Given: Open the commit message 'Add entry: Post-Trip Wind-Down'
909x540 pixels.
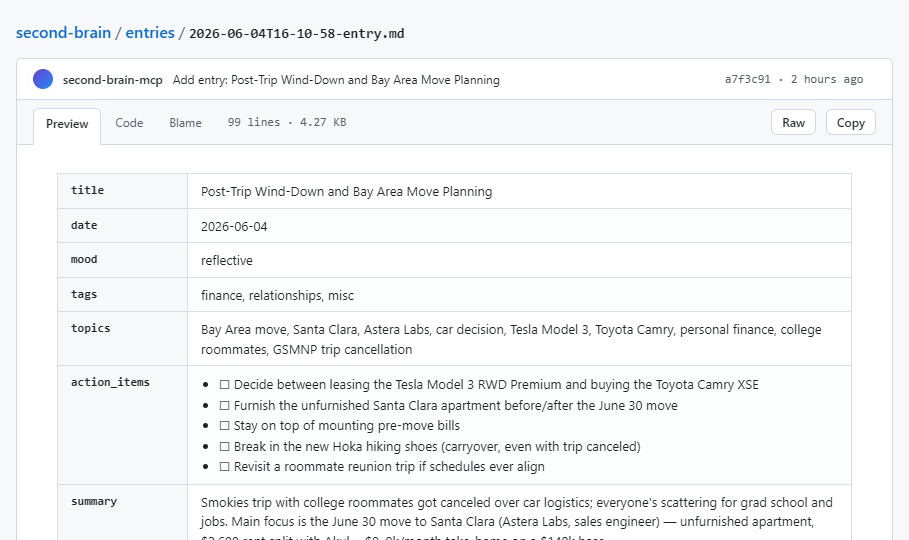Looking at the screenshot, I should (x=336, y=80).
